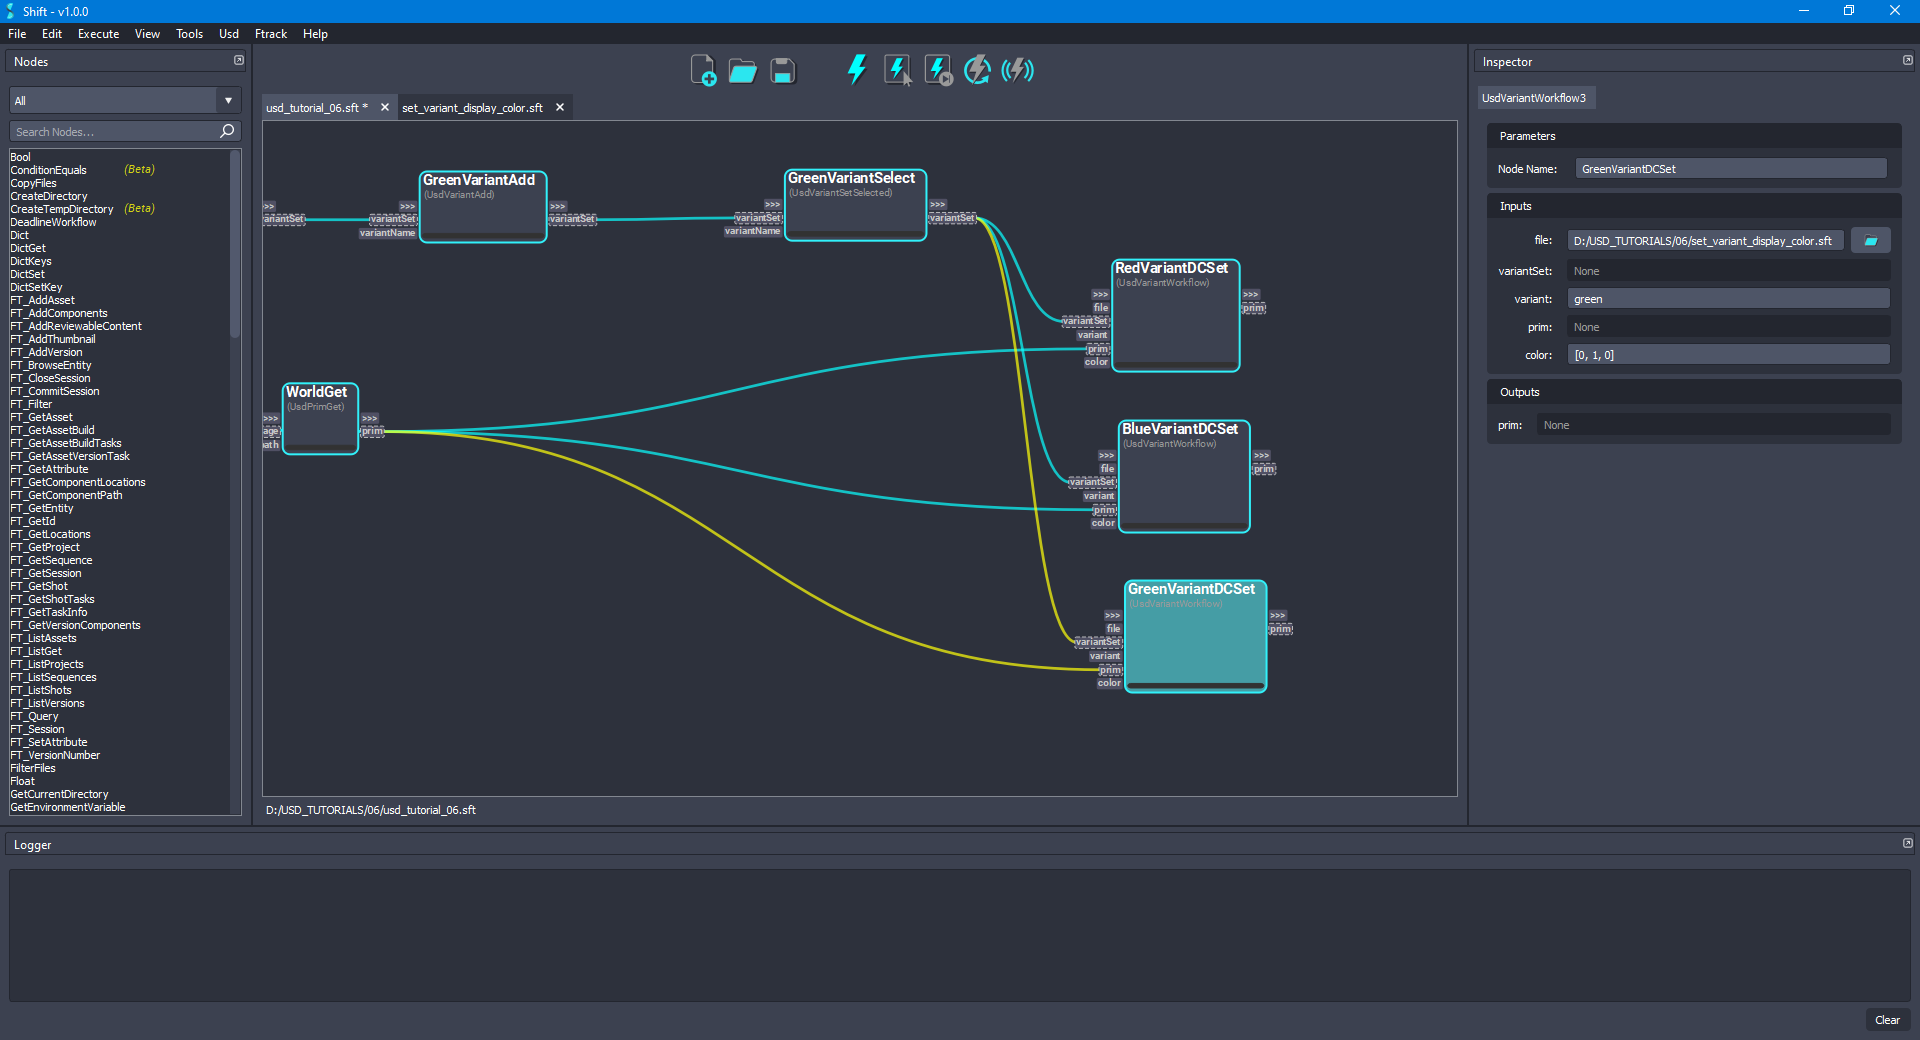1920x1040 pixels.
Task: Toggle the live execution mode icon
Action: 1017,70
